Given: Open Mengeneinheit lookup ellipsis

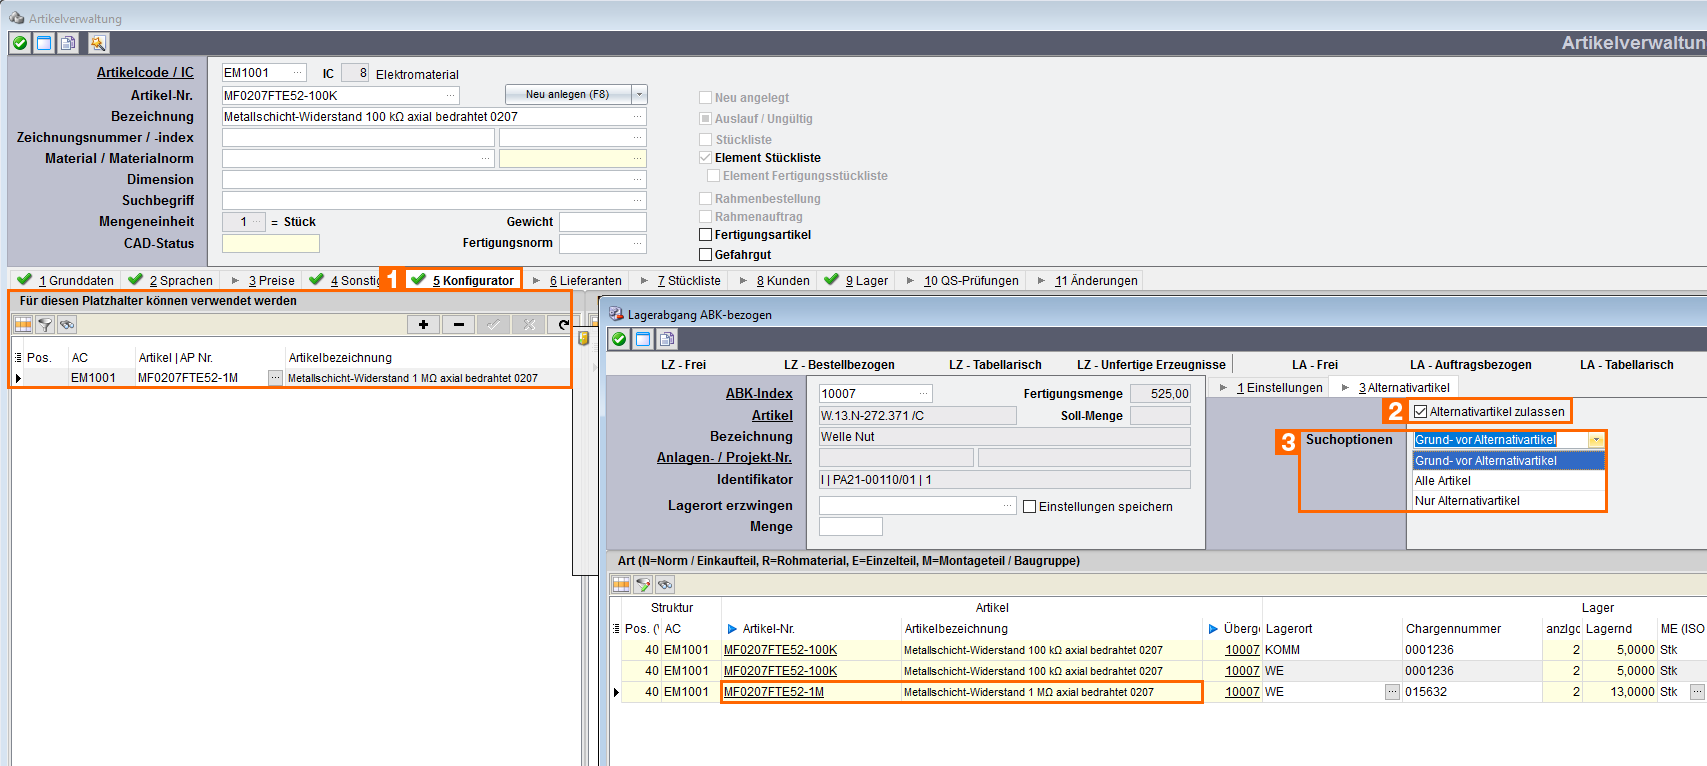Looking at the screenshot, I should (x=258, y=222).
